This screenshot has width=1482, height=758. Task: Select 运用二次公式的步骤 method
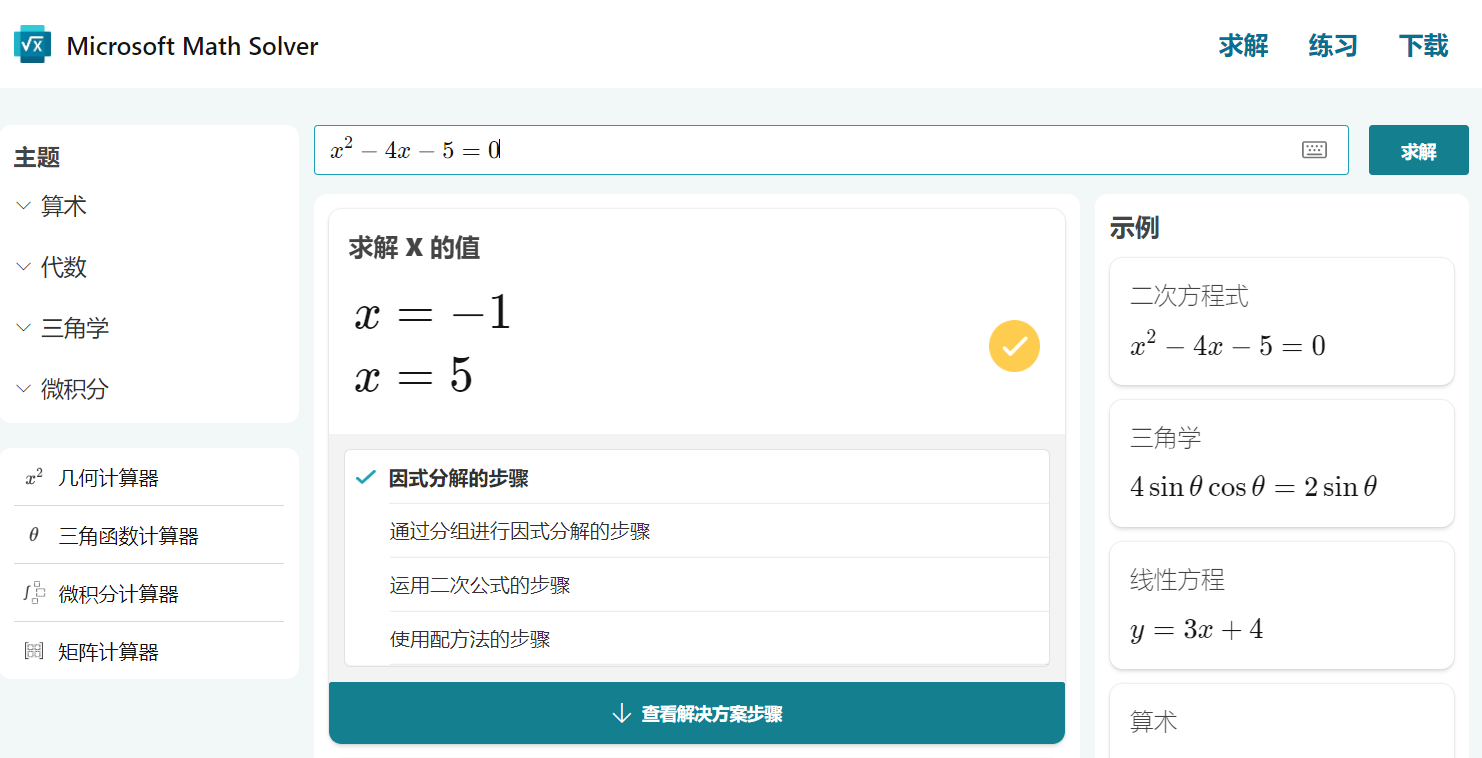click(719, 585)
